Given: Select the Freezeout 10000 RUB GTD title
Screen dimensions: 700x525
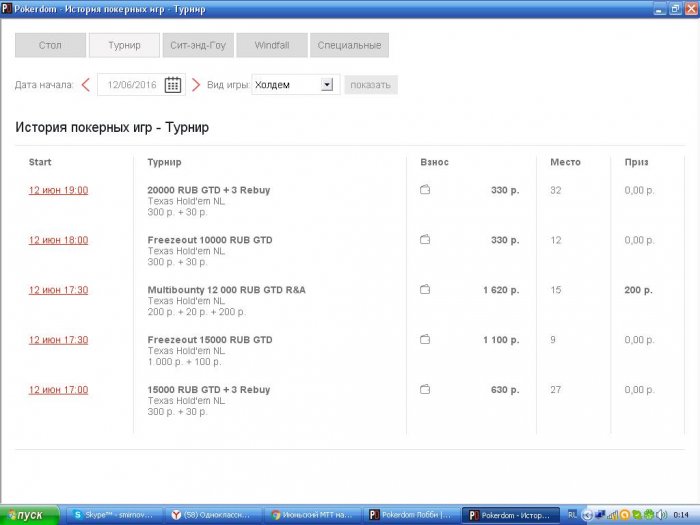Looking at the screenshot, I should pyautogui.click(x=210, y=240).
